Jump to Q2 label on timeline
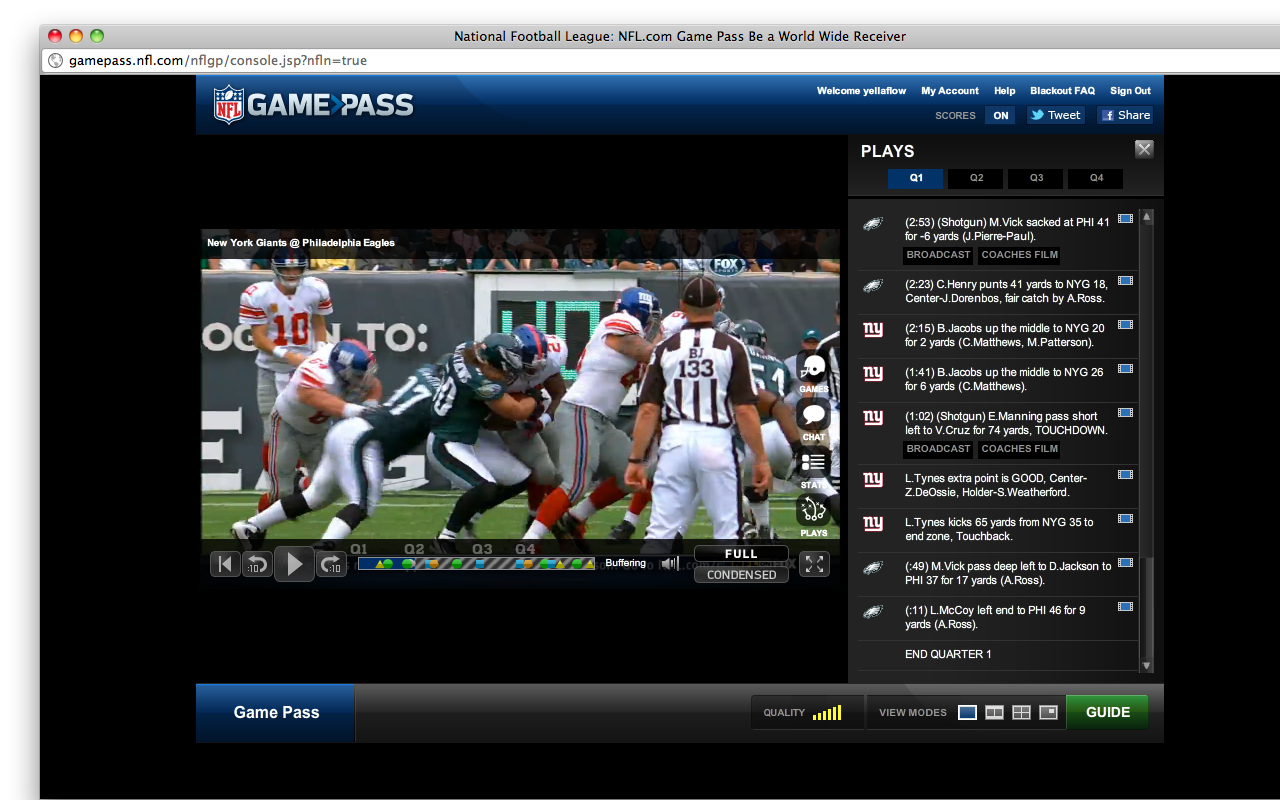 coord(414,549)
